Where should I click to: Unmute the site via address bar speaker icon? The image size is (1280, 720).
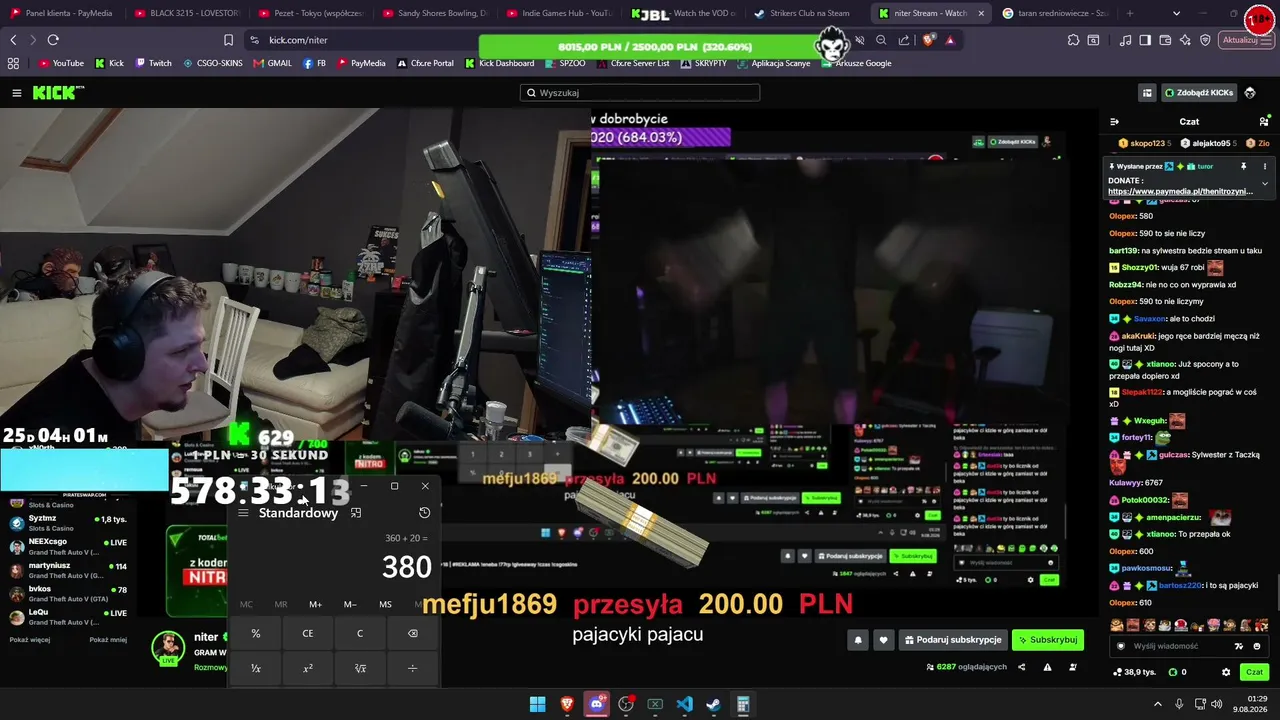859,40
